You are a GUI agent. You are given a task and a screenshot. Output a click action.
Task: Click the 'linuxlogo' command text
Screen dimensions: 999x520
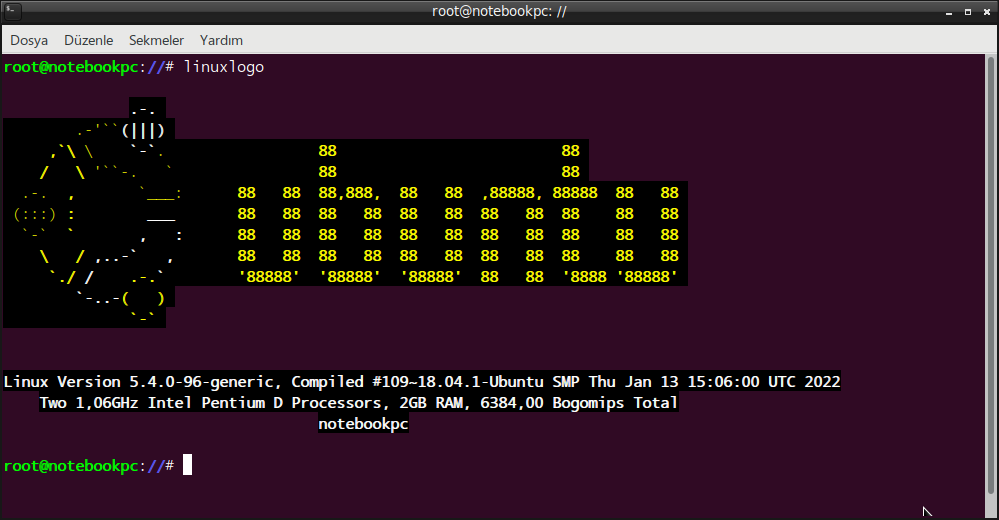coord(224,67)
